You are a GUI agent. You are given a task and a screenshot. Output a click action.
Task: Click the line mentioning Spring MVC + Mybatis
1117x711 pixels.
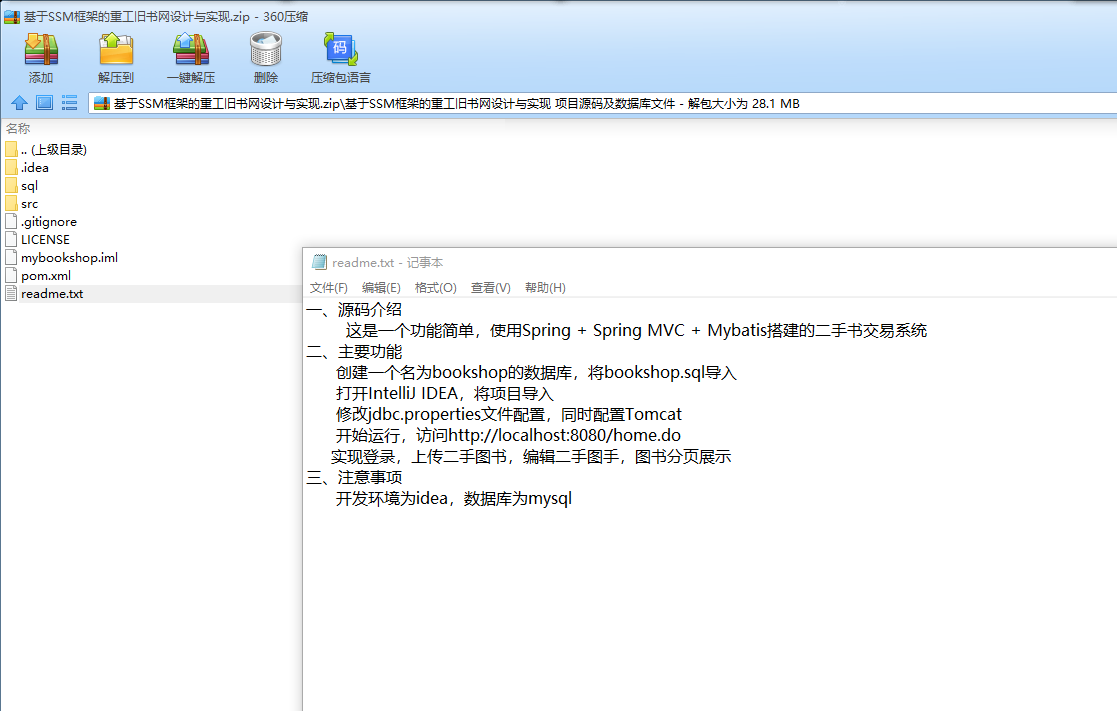636,331
